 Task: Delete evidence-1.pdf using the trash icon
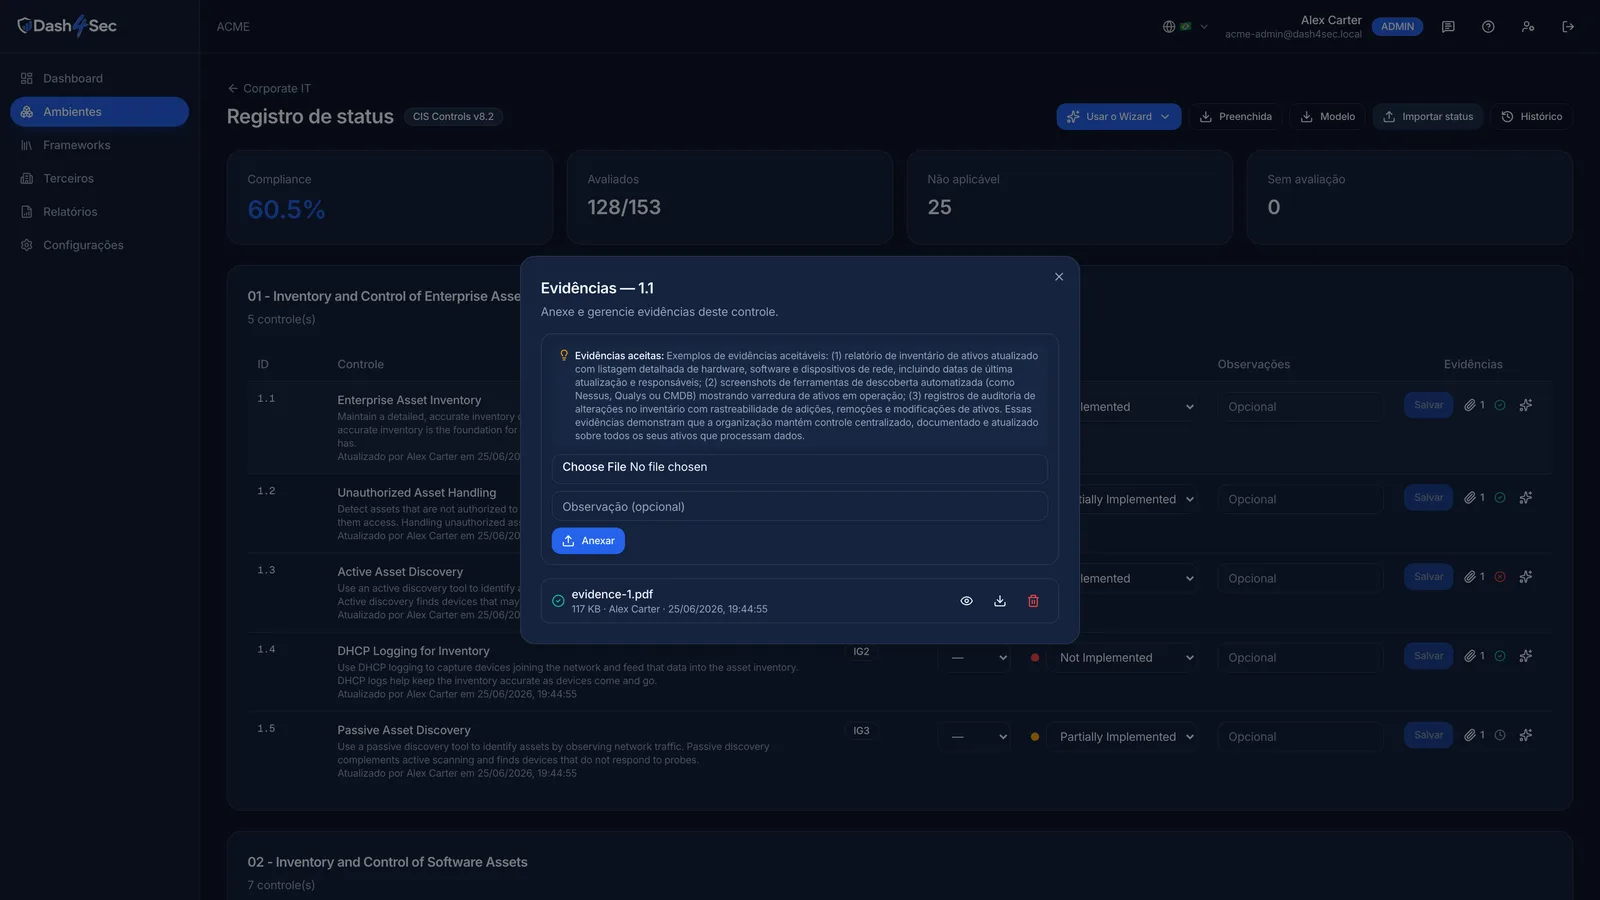1033,601
